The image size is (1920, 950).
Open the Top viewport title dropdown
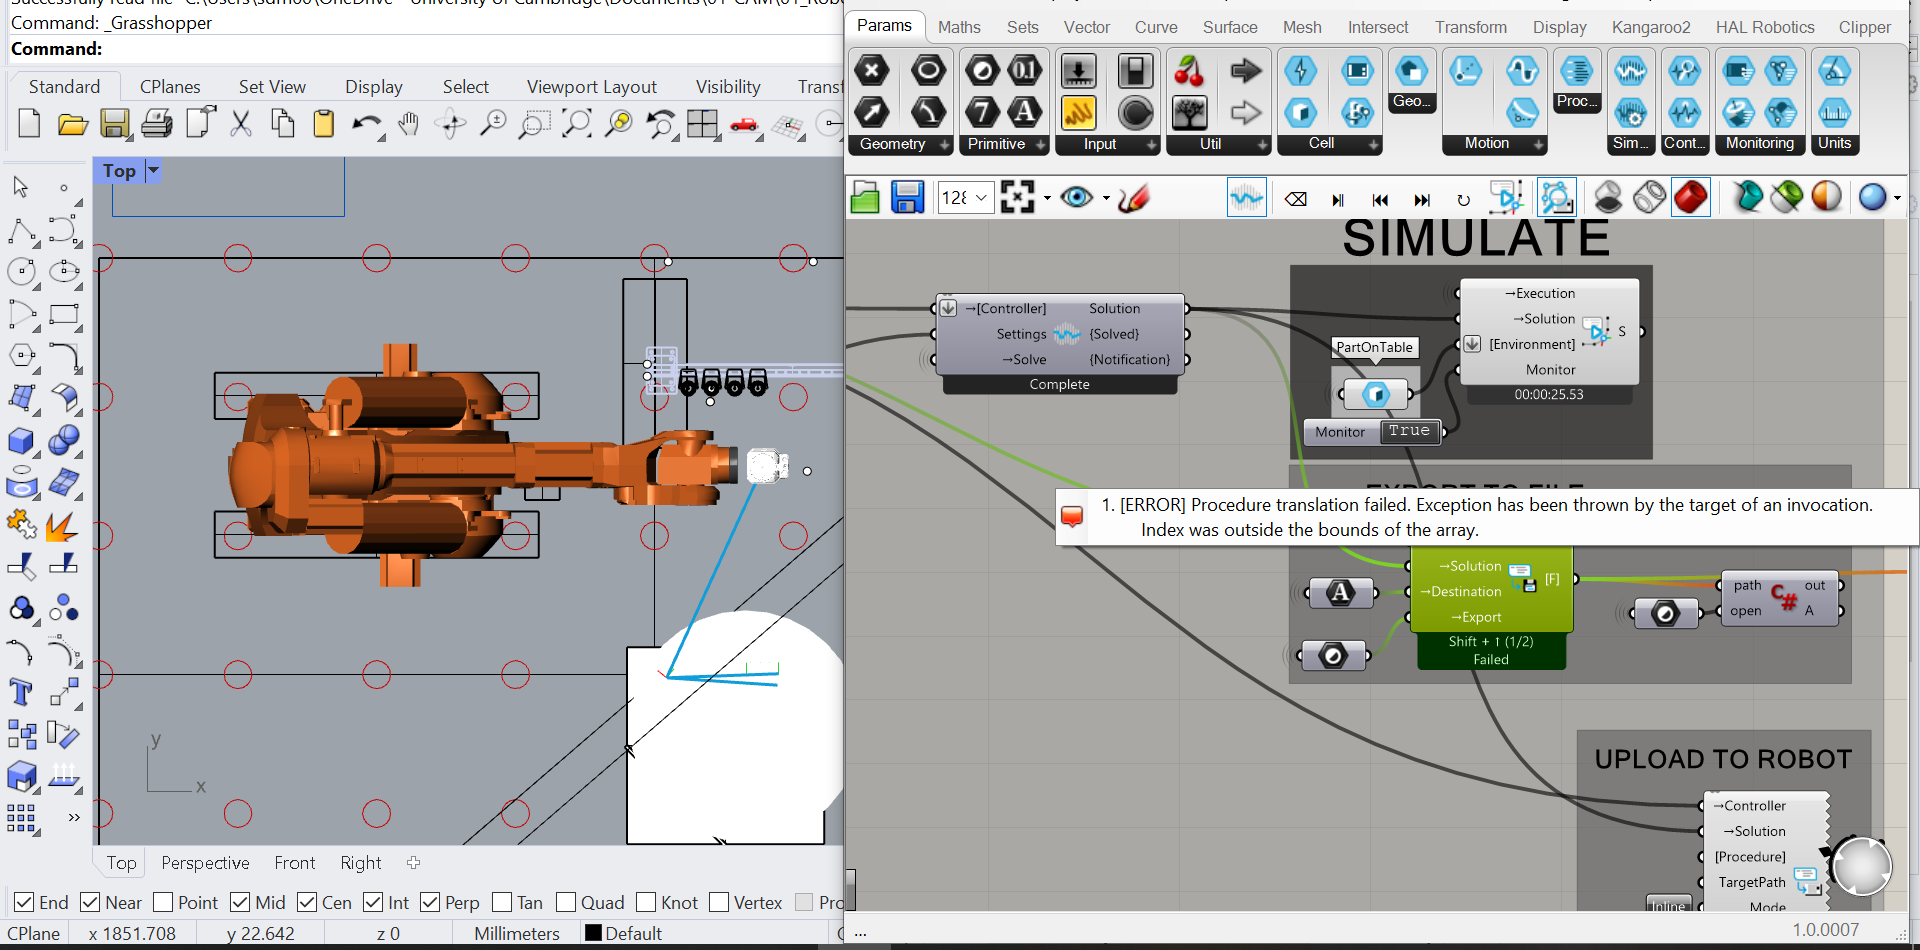pos(152,170)
